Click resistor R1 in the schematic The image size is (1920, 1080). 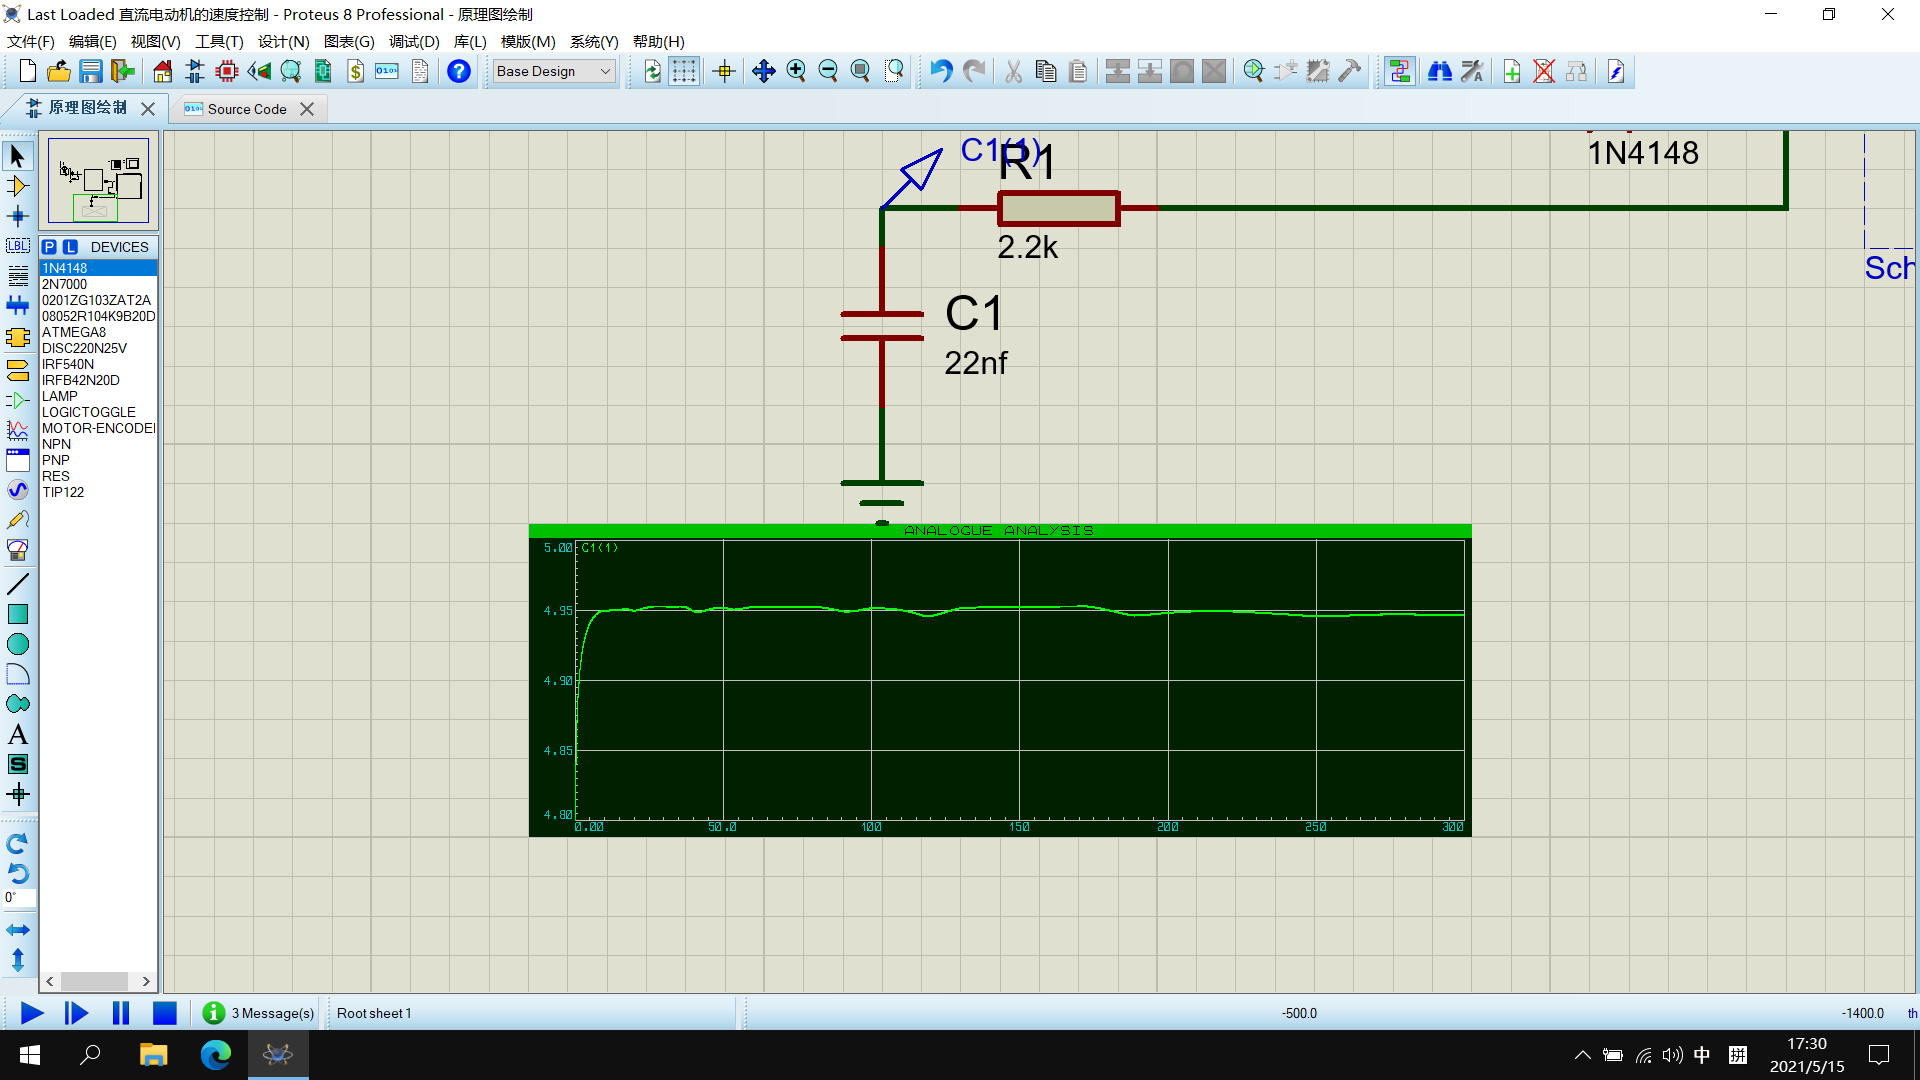pos(1058,208)
